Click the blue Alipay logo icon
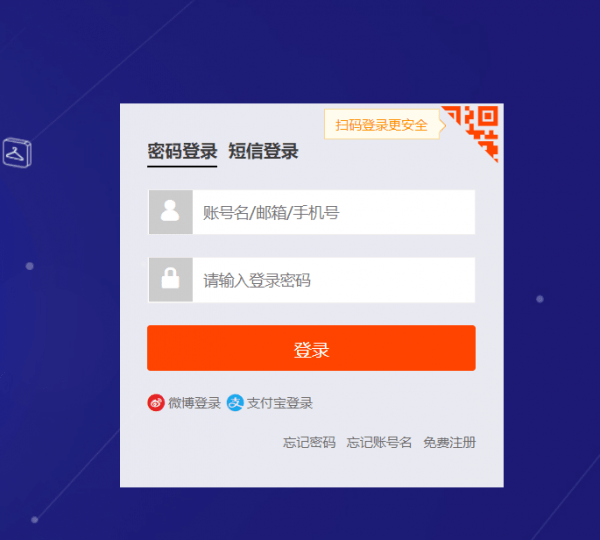 [235, 403]
